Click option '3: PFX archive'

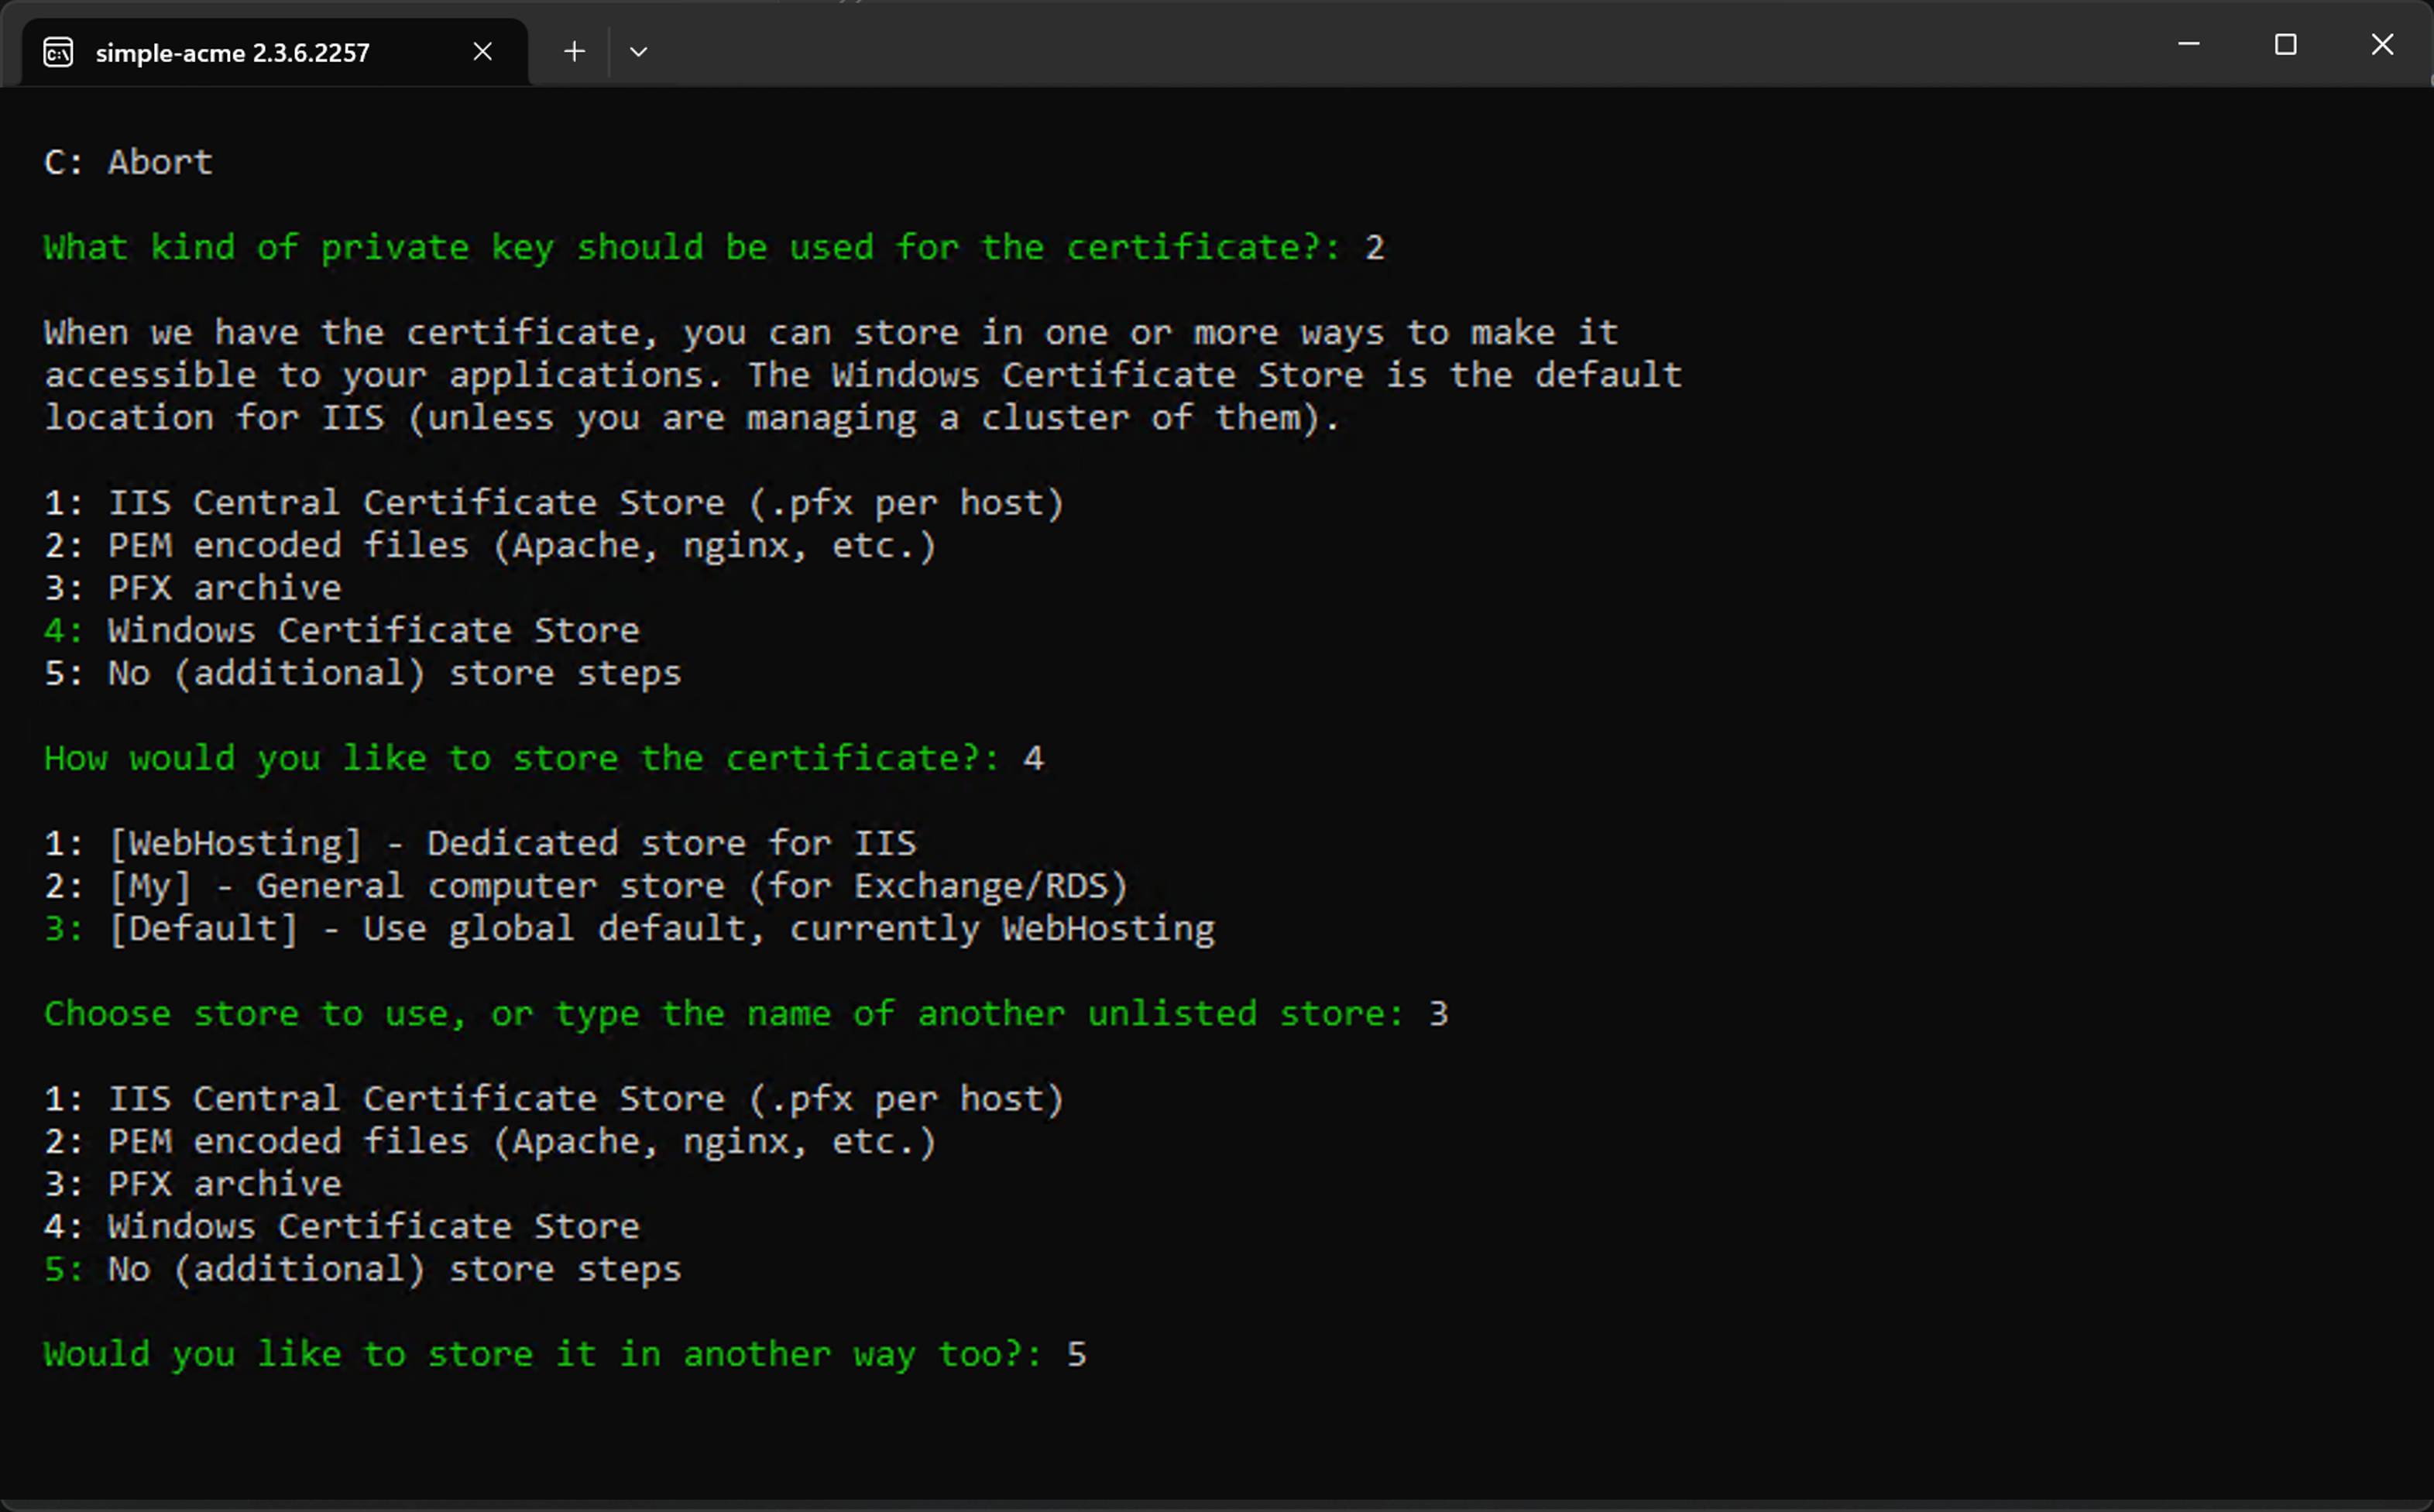click(x=192, y=588)
